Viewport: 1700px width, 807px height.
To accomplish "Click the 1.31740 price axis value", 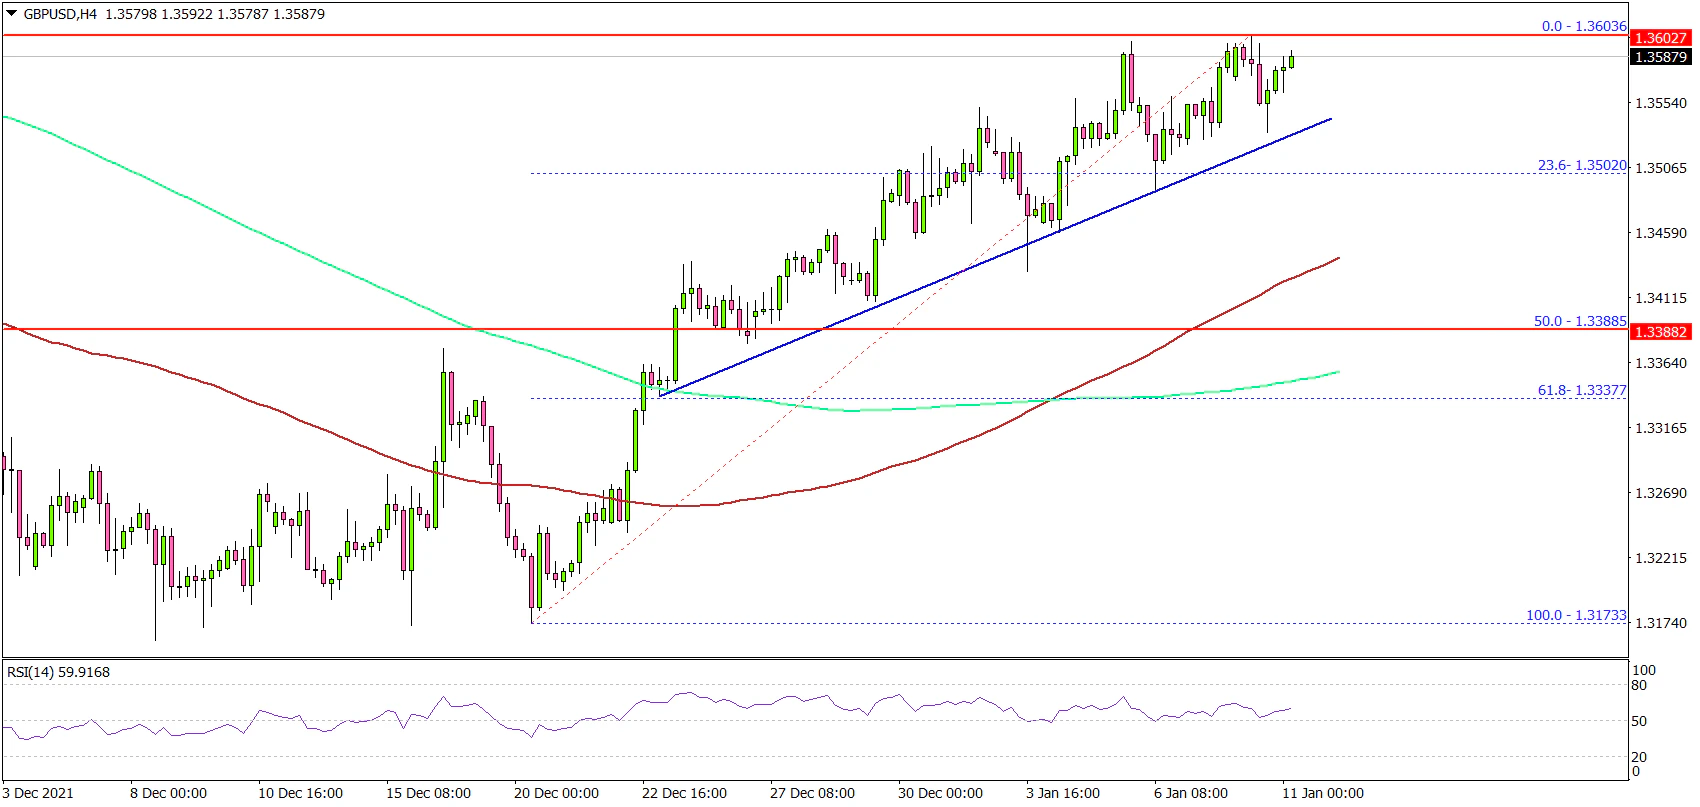I will (1659, 623).
